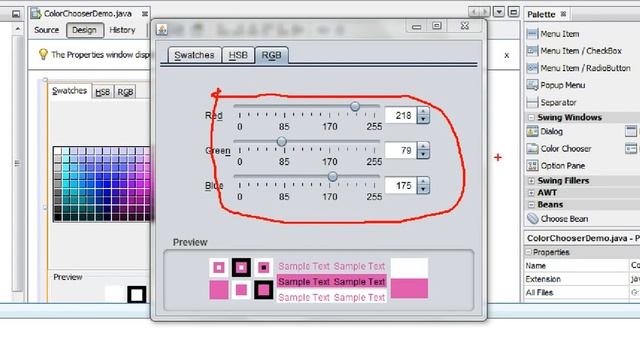This screenshot has height=360, width=640.
Task: Choose the Option Pane icon in Palette
Action: click(x=532, y=165)
